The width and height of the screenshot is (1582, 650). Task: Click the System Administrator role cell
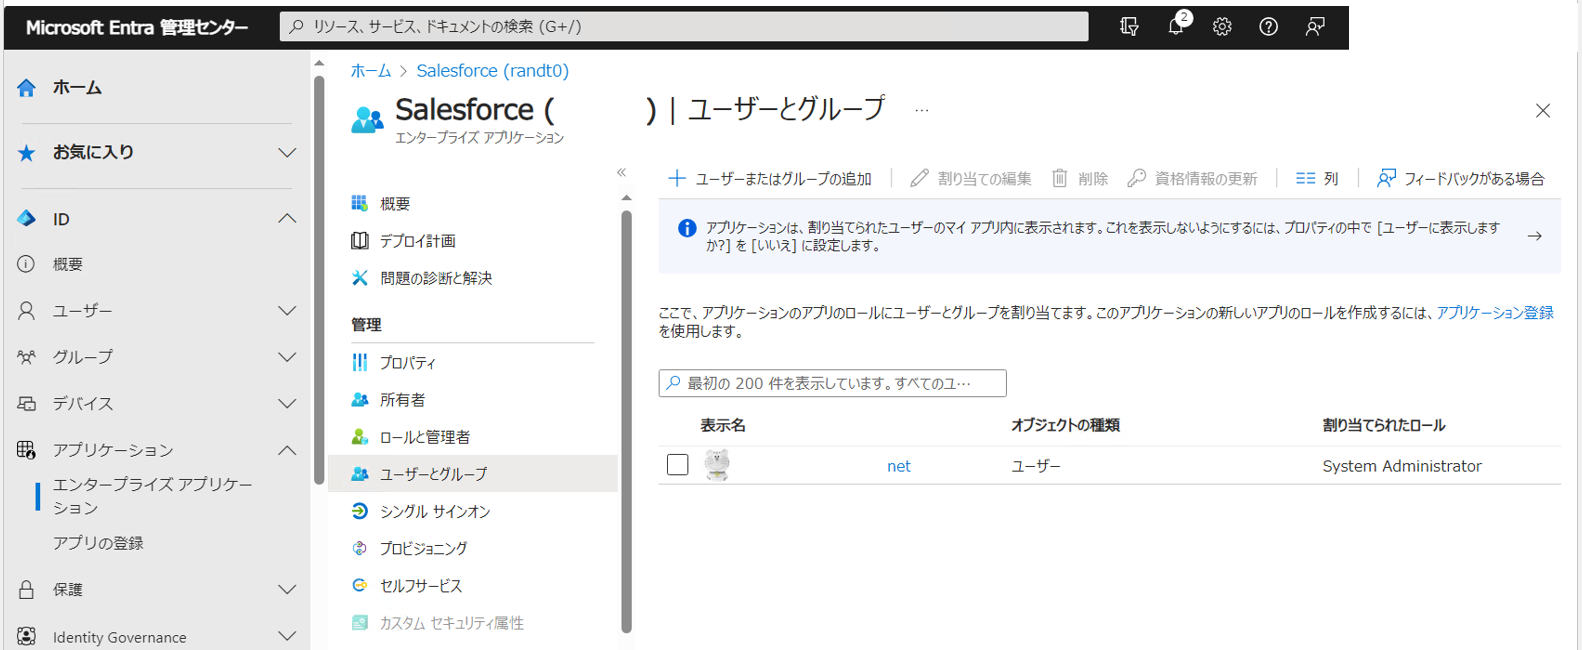point(1402,466)
